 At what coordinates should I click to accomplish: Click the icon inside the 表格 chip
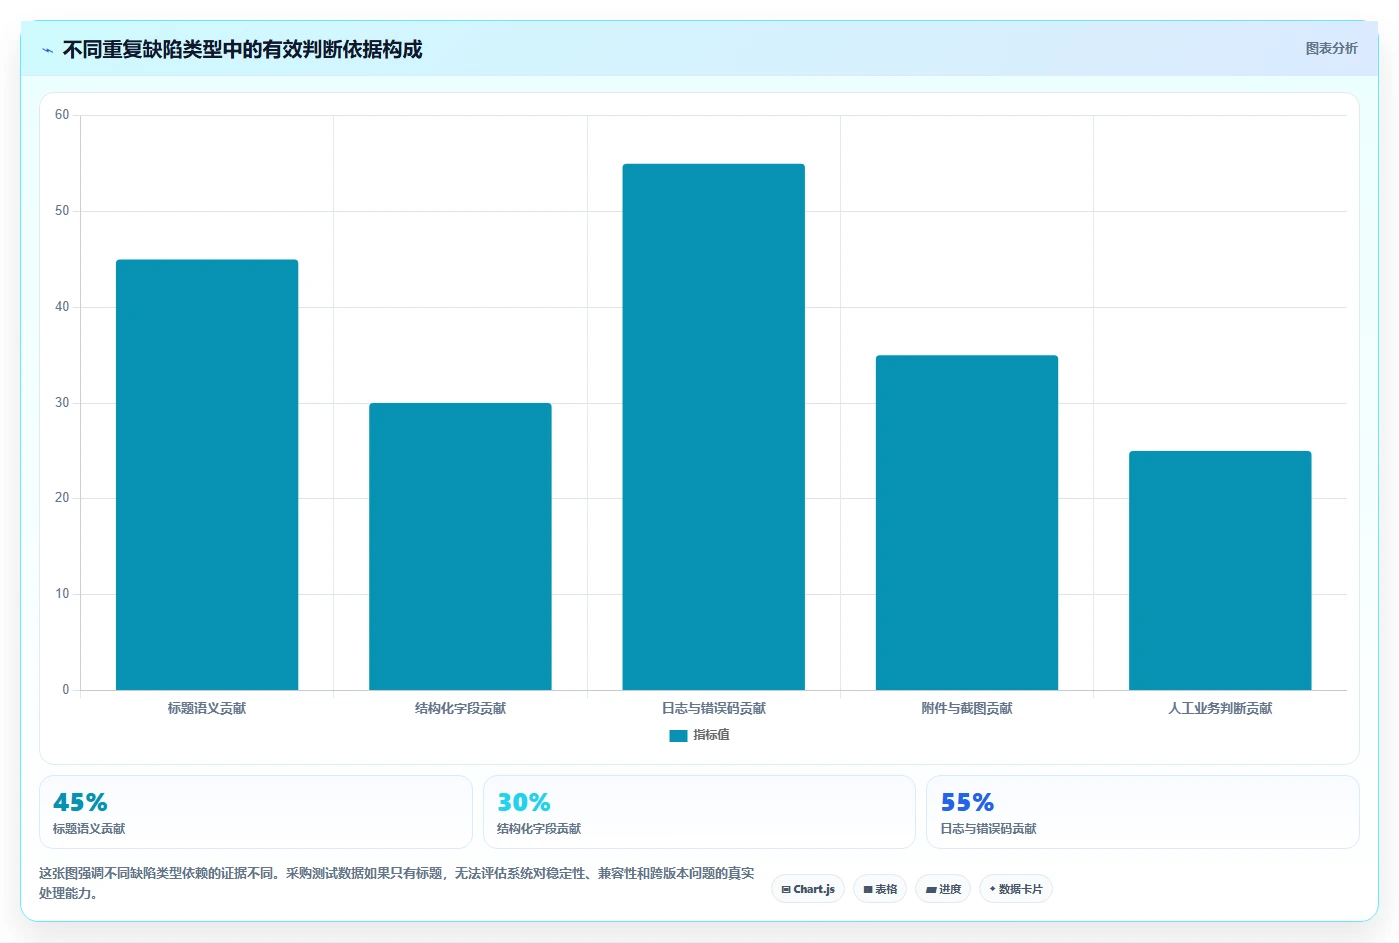[868, 889]
